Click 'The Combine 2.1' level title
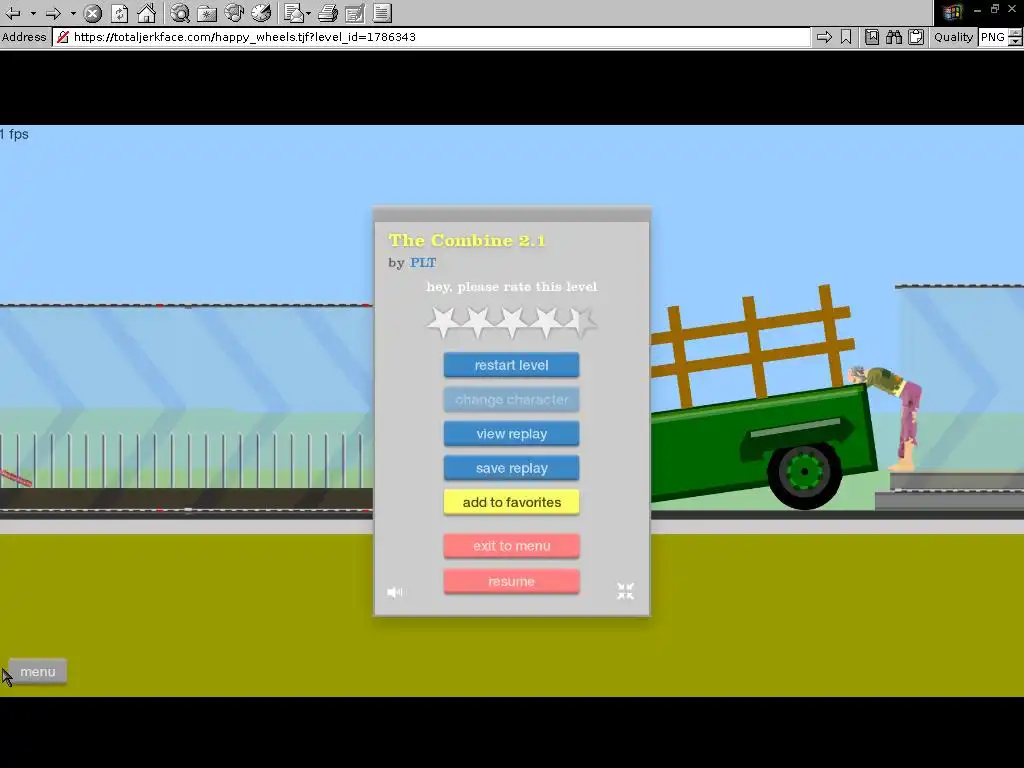This screenshot has height=768, width=1024. pyautogui.click(x=467, y=240)
